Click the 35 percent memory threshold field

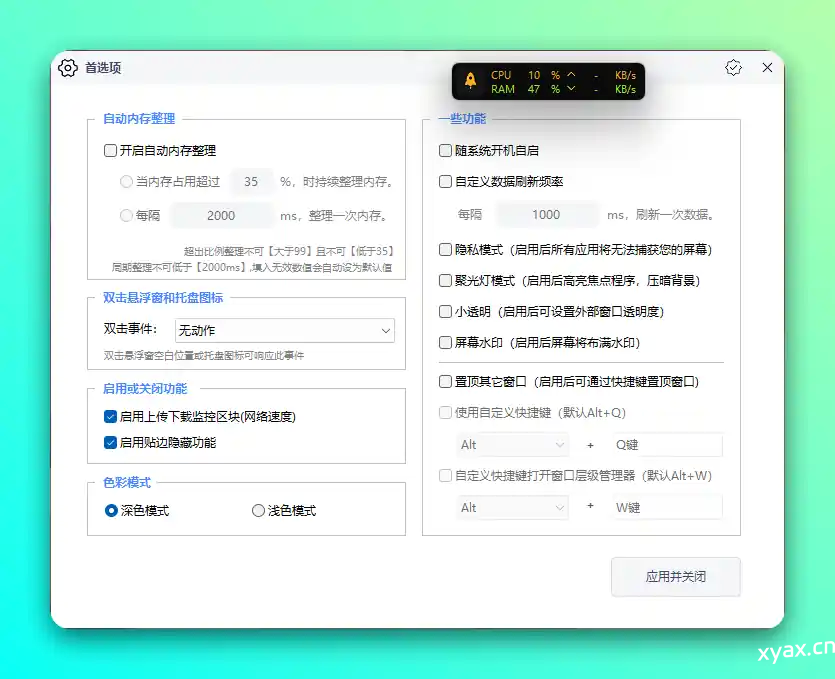pyautogui.click(x=252, y=182)
